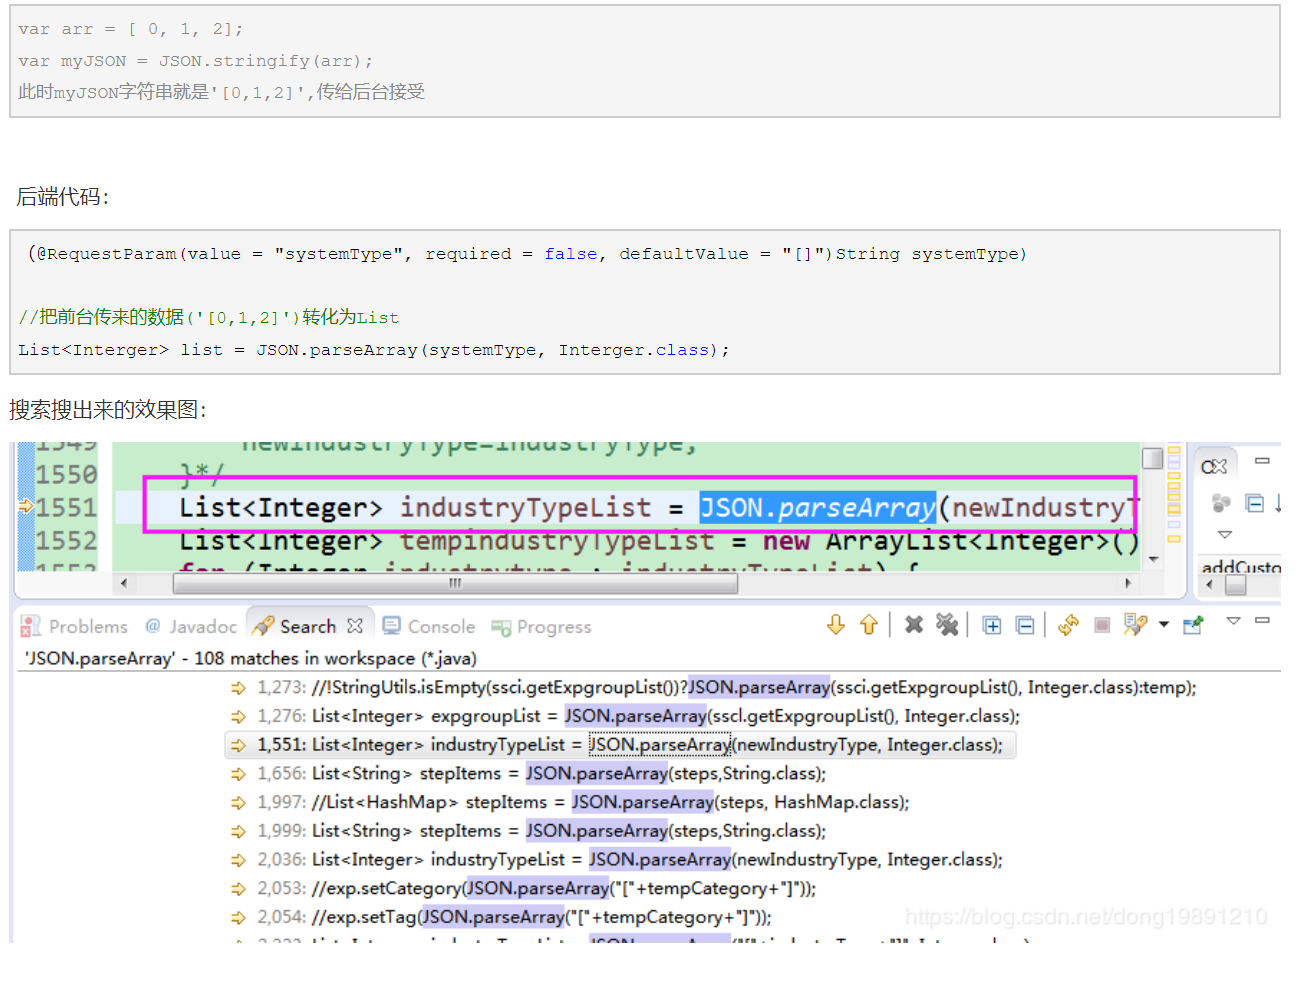1306x1004 pixels.
Task: Open the outline tab at right
Action: [x=1214, y=467]
